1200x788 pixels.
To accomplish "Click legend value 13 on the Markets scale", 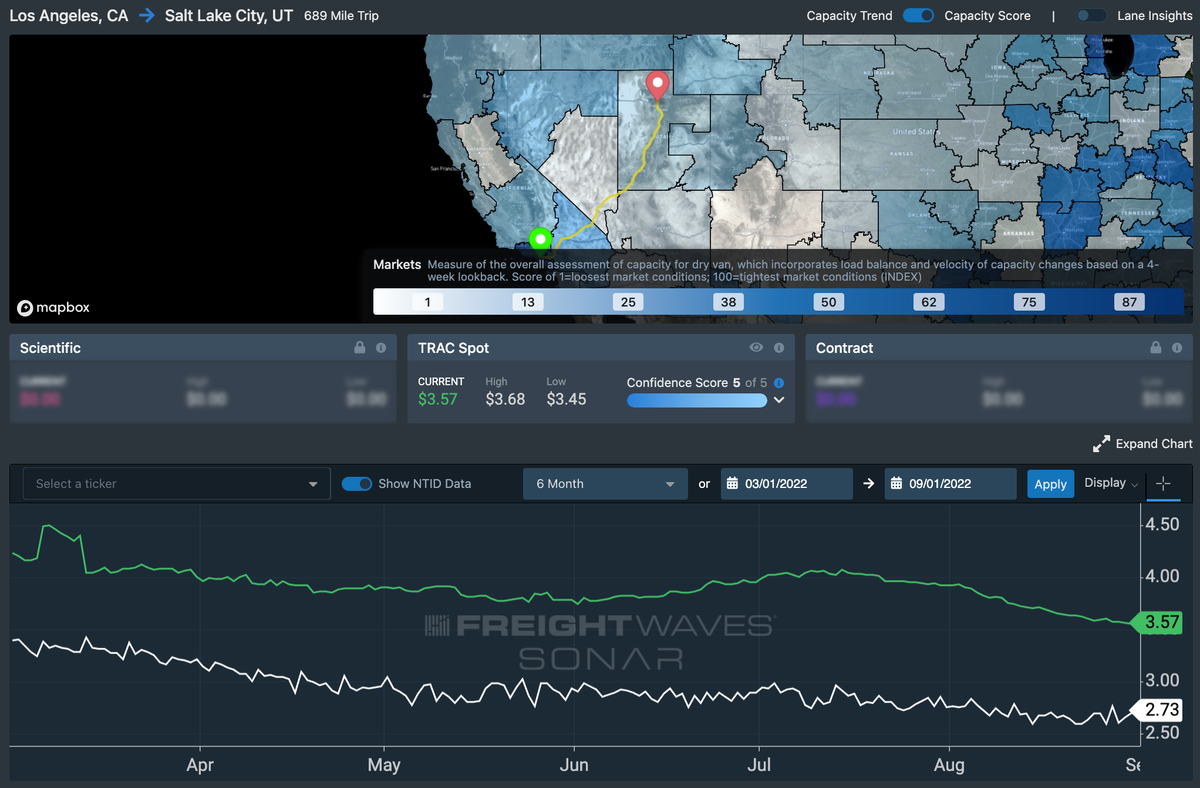I will point(527,302).
